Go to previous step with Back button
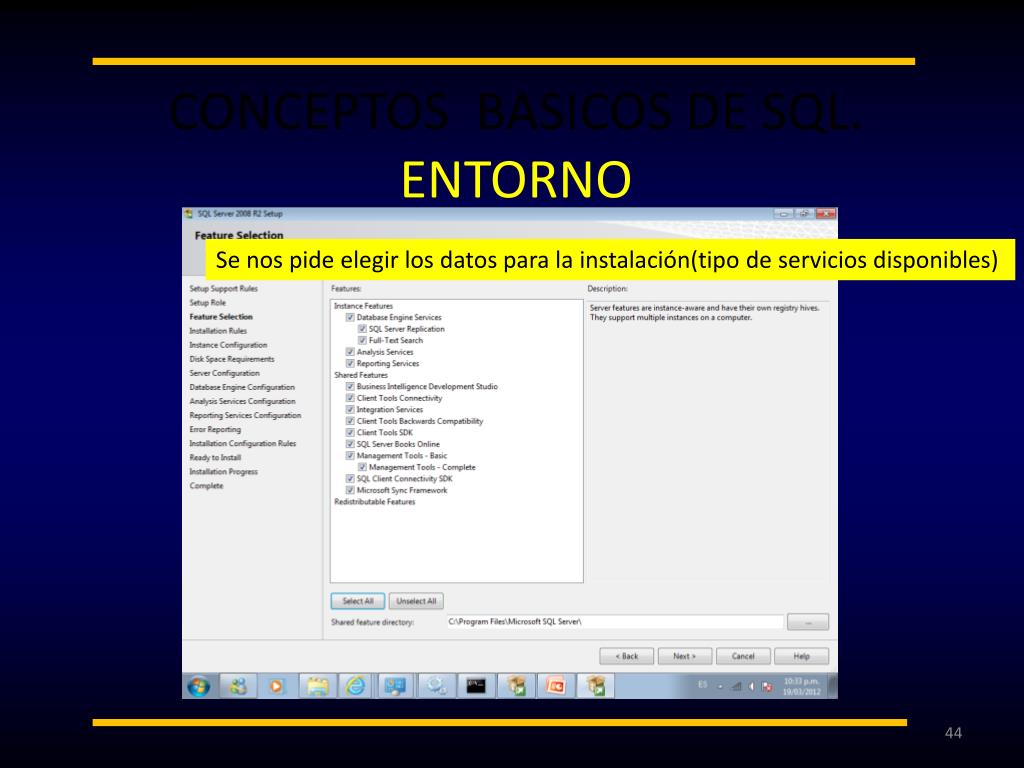The image size is (1024, 768). pos(626,656)
